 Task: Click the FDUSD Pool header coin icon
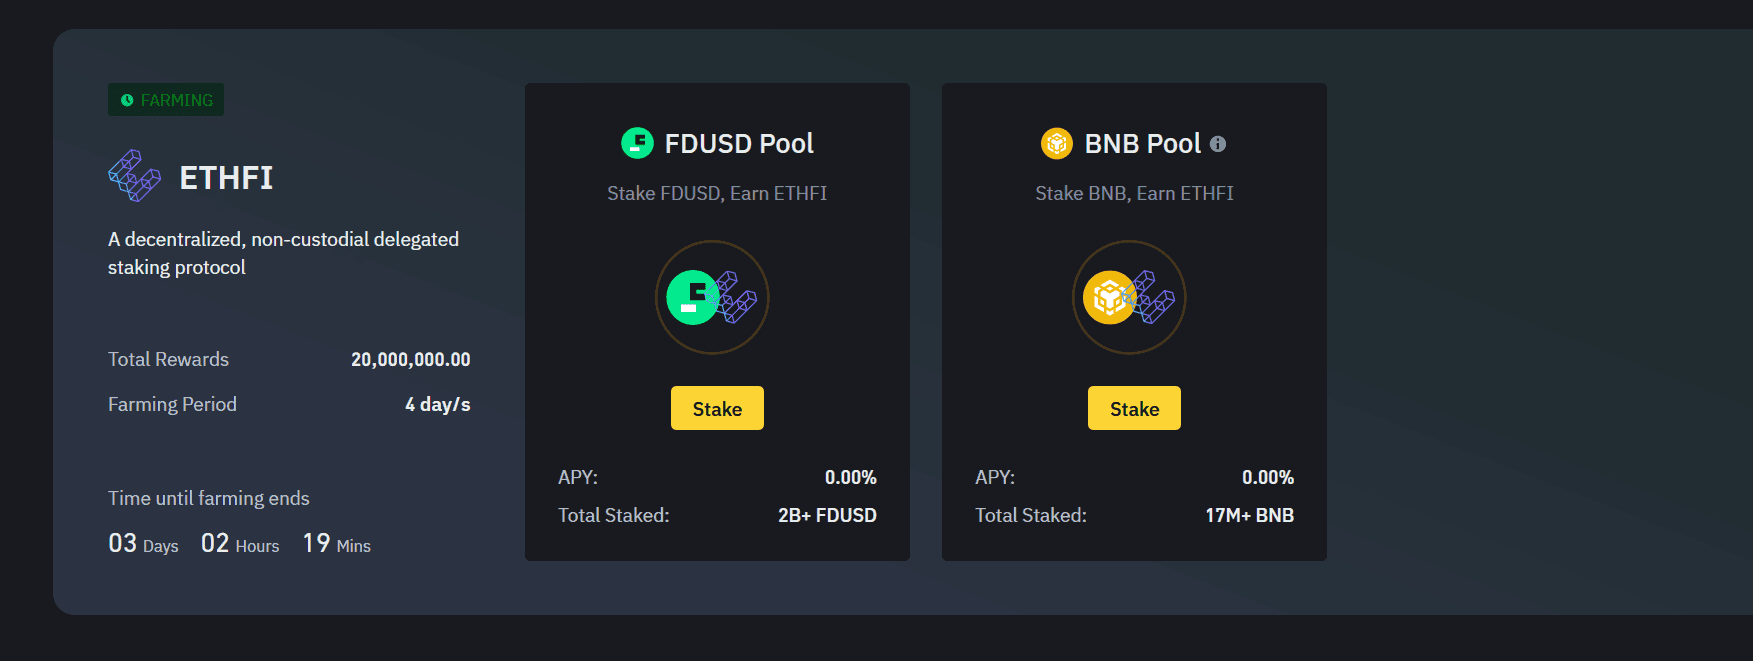click(x=637, y=143)
